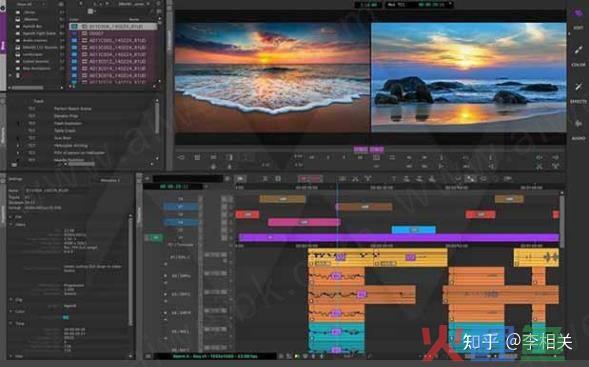Click the blue color swatch in the inspector
Viewport: 589px width, 367px height.
pyautogui.click(x=66, y=318)
